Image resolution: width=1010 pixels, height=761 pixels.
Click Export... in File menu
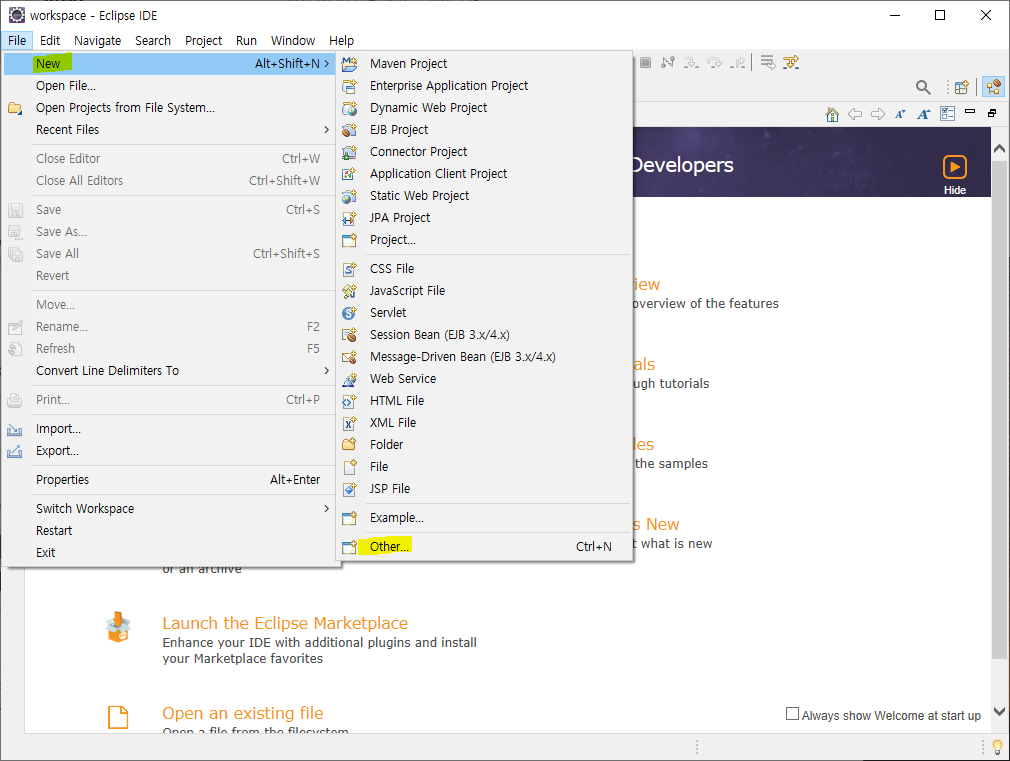[x=171, y=450]
